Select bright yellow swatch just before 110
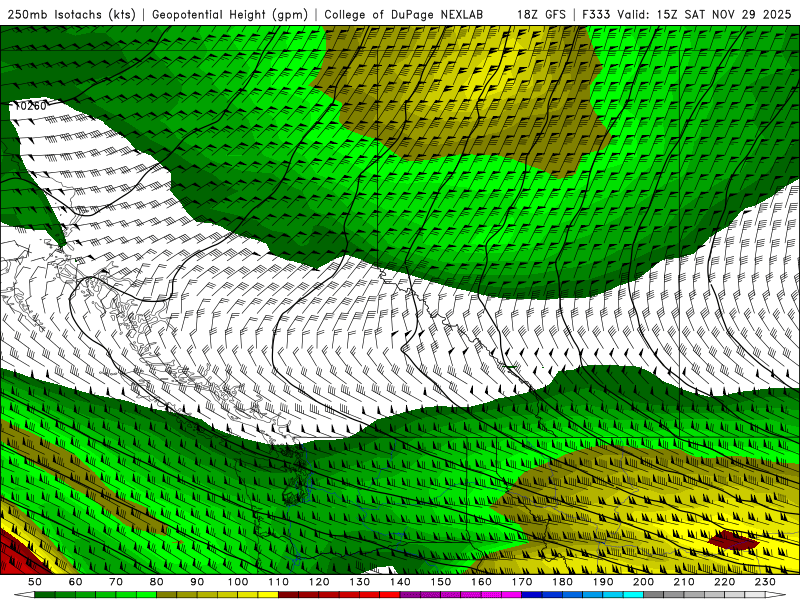Screen dimensions: 800x600 [268, 595]
